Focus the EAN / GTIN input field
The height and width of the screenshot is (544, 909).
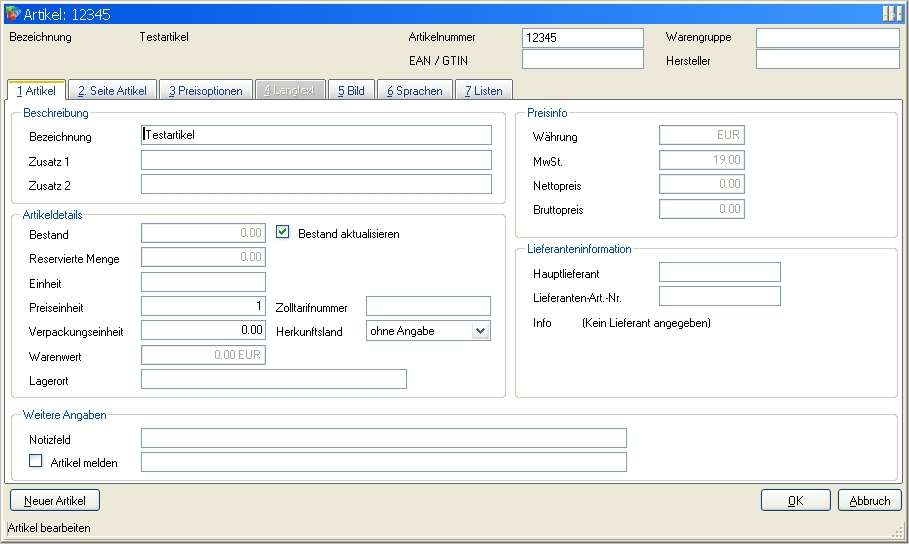click(582, 60)
